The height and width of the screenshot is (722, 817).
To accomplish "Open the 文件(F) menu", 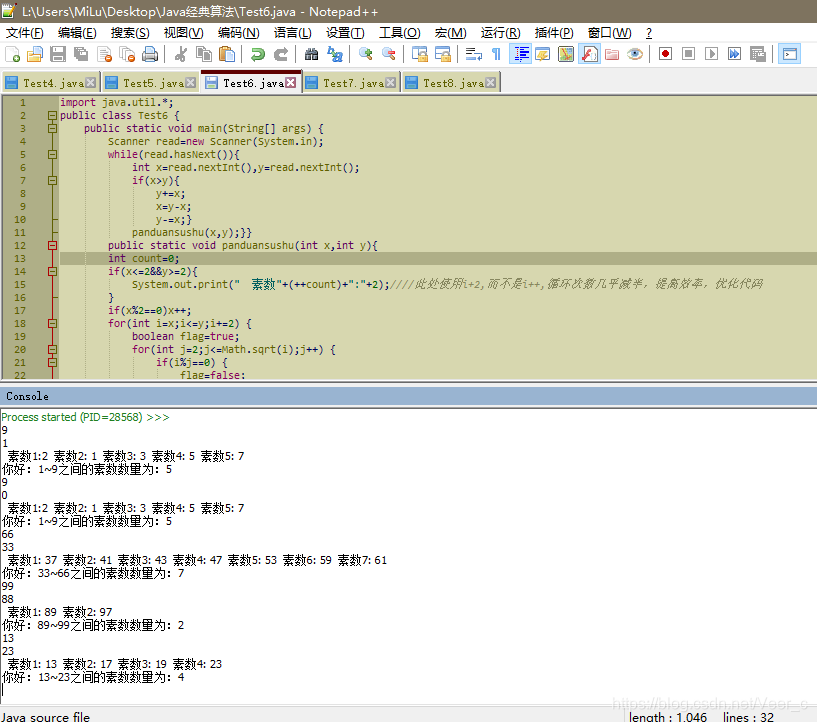I will [24, 33].
